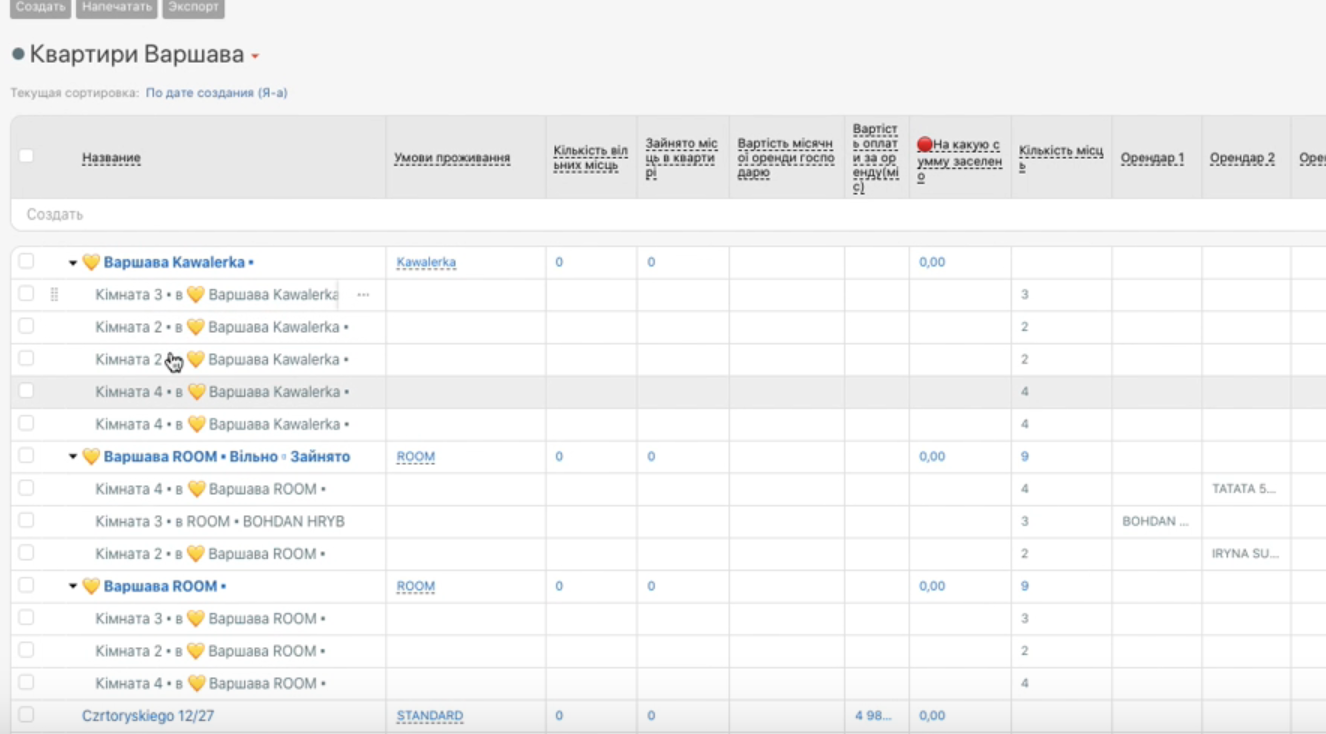Viewport: 1326px width, 734px height.
Task: Click the red circle icon in column header
Action: point(924,145)
